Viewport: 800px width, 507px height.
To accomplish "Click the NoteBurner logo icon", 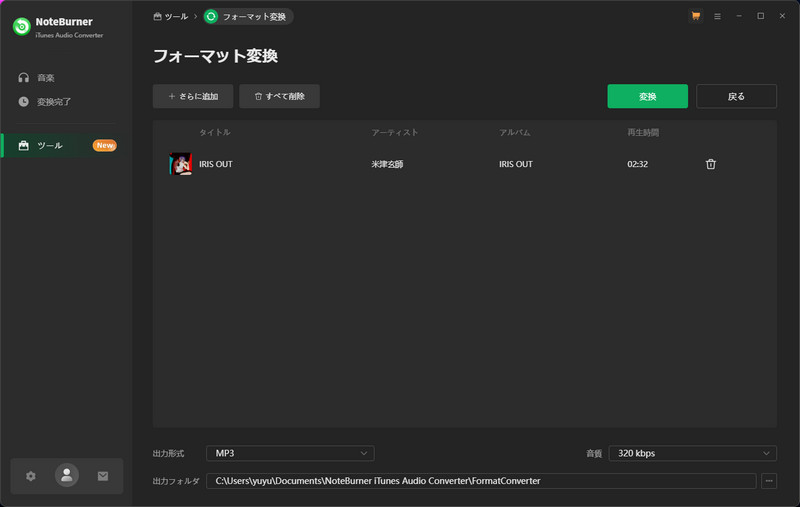I will point(21,27).
